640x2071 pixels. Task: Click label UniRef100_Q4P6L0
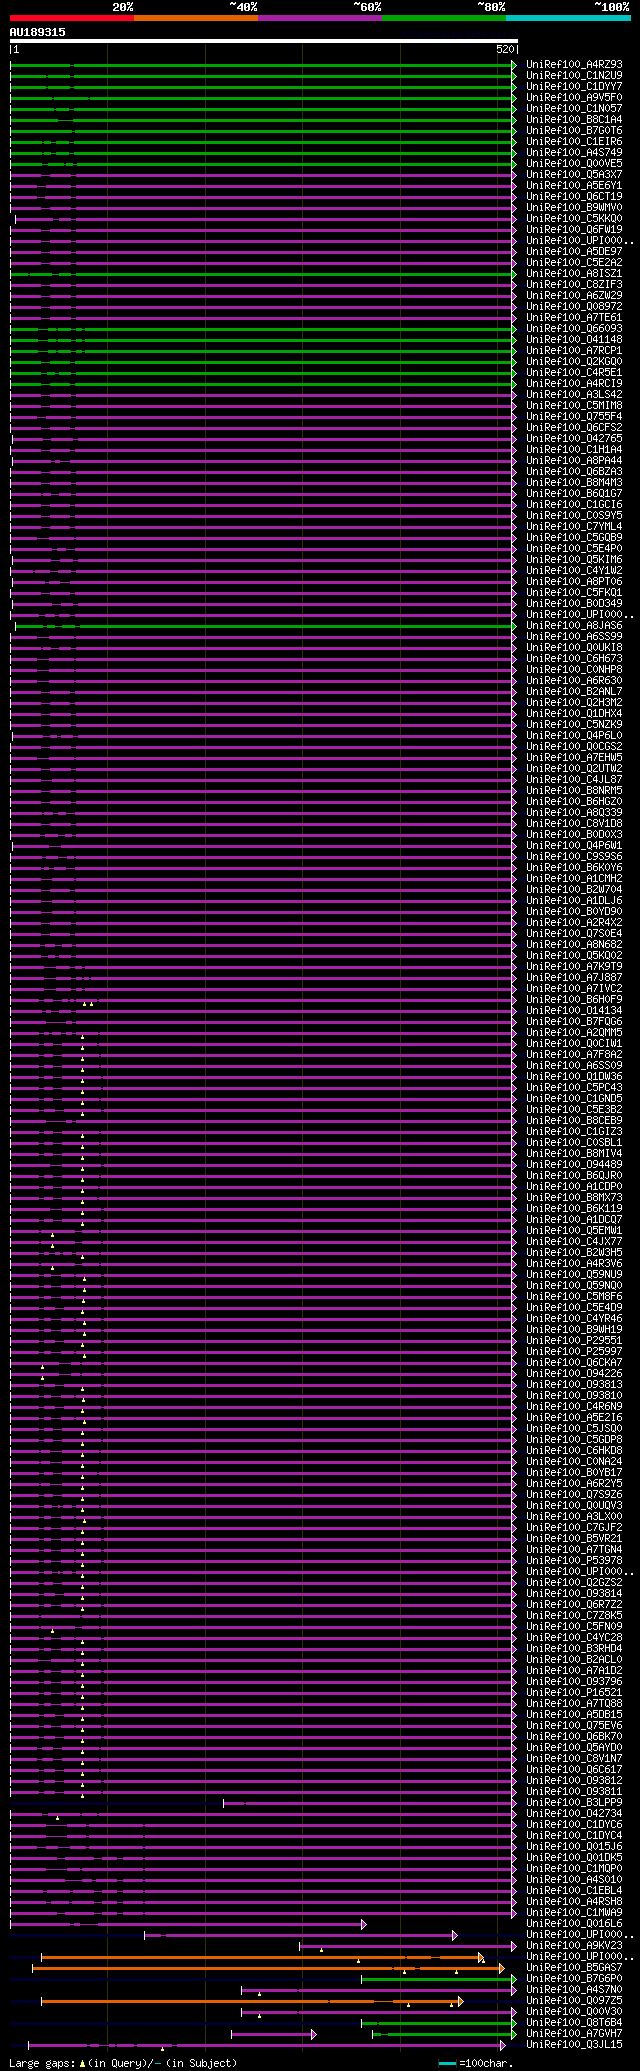[574, 735]
